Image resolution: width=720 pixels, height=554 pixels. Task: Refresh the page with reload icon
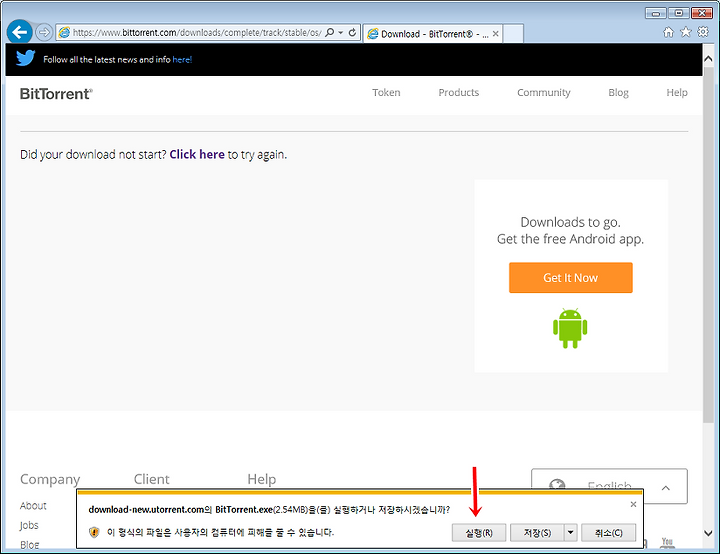pos(352,33)
